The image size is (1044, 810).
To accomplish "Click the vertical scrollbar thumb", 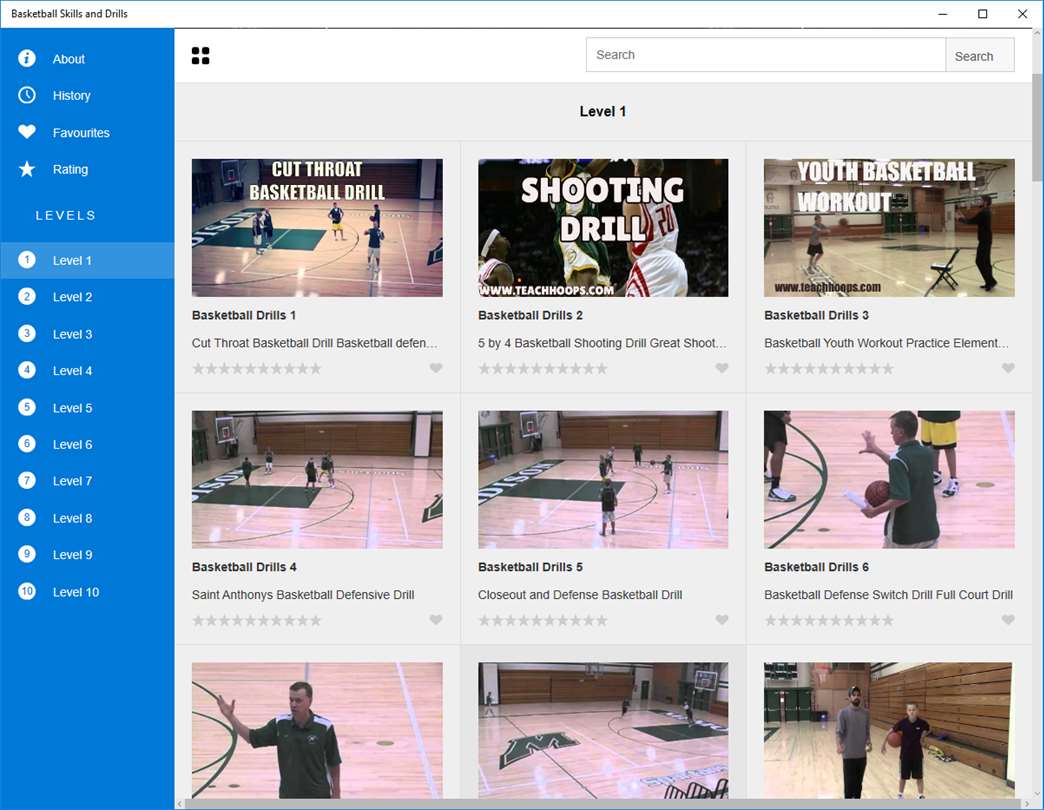I will [x=1037, y=128].
